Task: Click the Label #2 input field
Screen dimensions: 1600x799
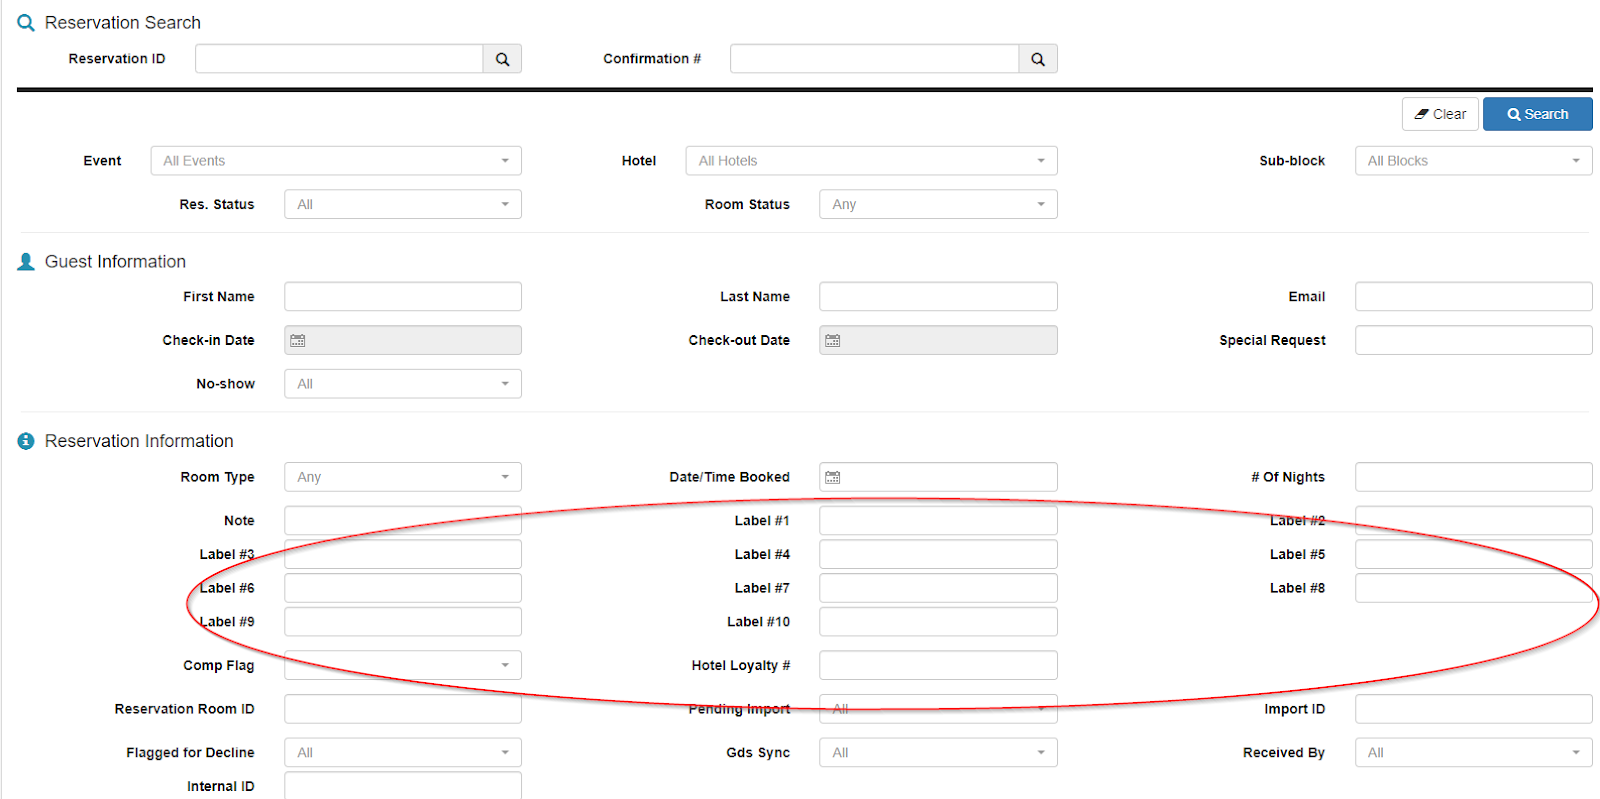Action: point(1474,521)
